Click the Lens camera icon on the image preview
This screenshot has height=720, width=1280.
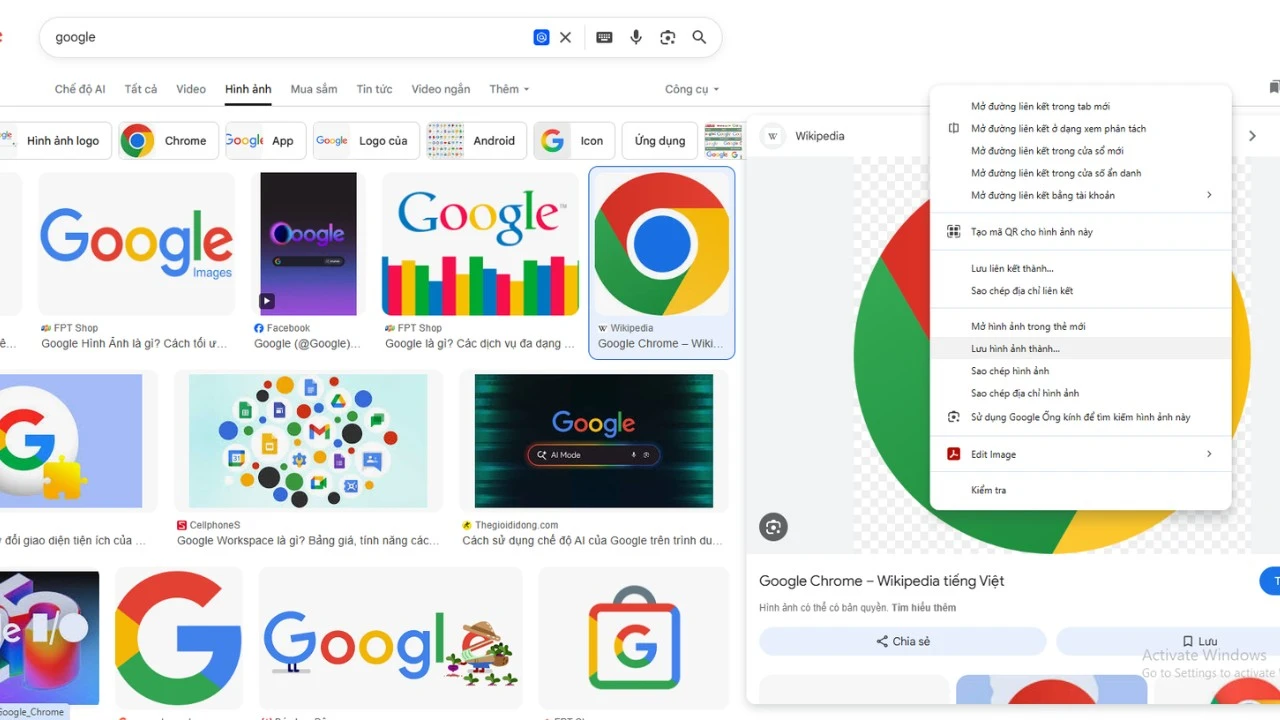[x=773, y=527]
